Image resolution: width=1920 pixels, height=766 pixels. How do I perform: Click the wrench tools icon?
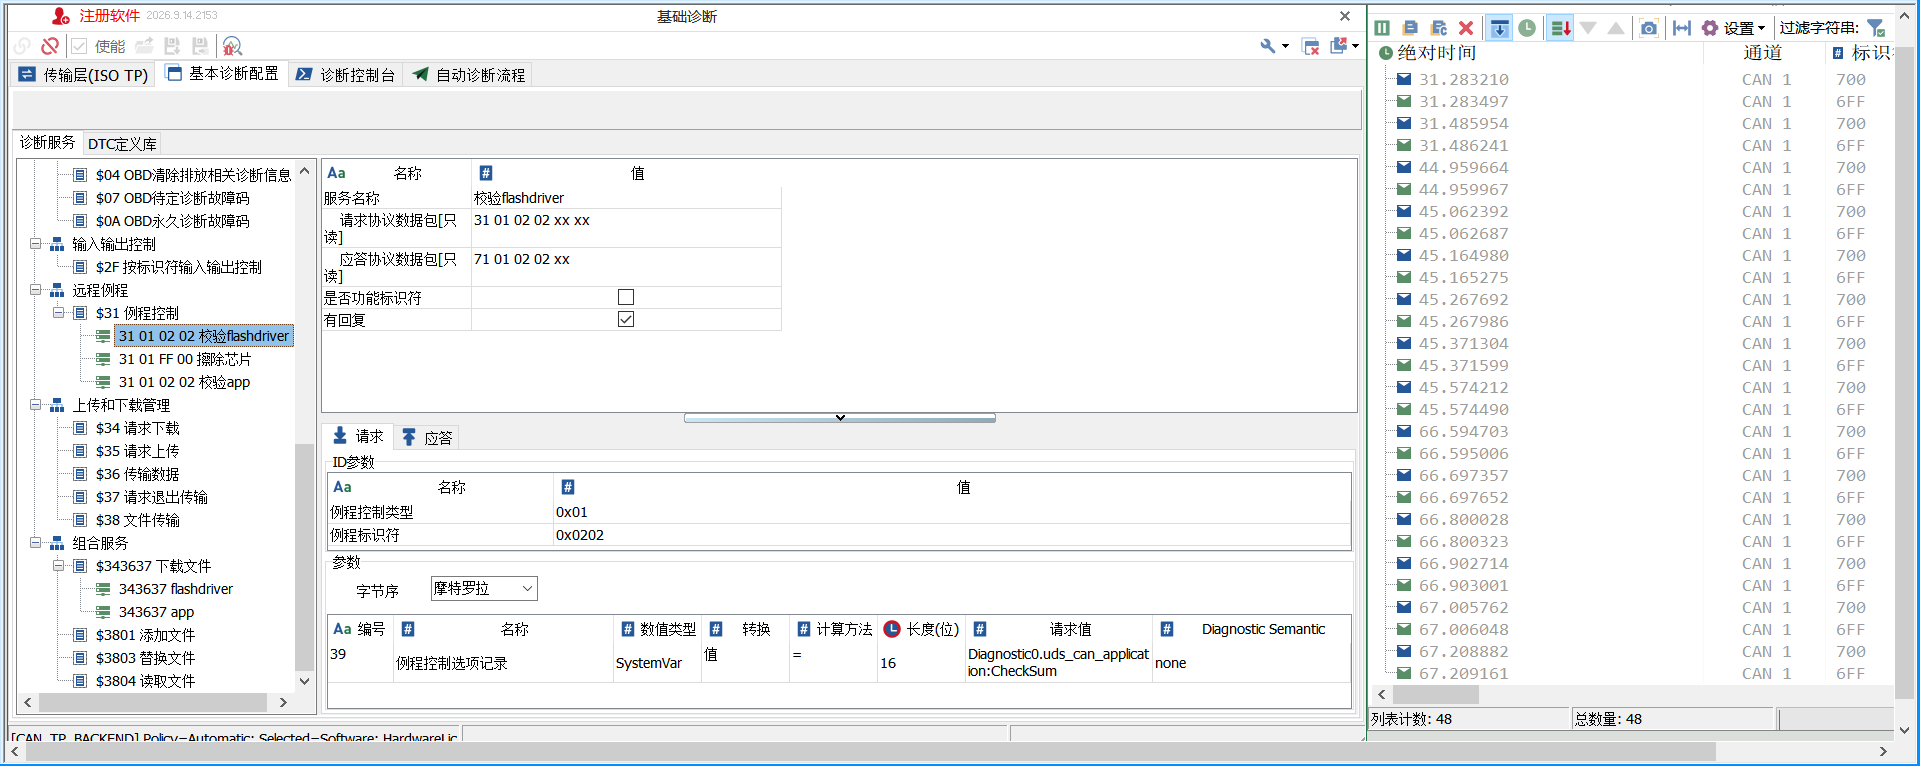[1268, 46]
